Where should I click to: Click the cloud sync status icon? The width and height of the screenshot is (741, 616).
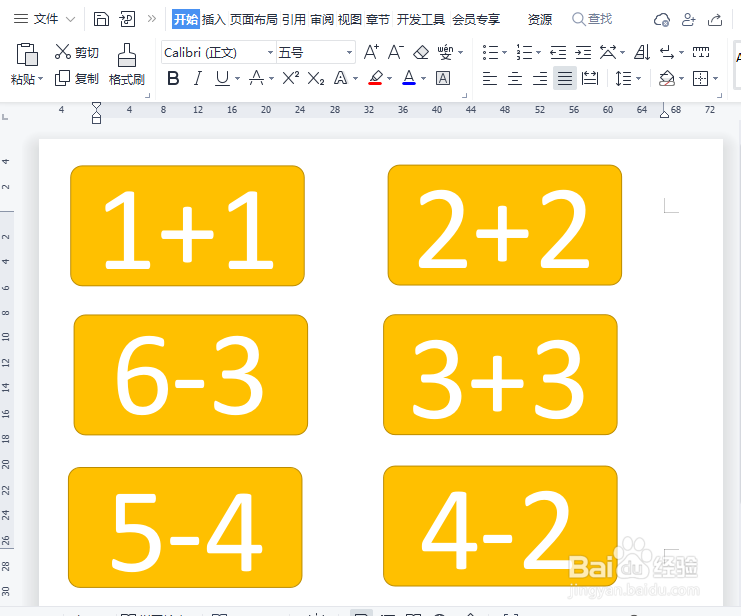tap(662, 20)
